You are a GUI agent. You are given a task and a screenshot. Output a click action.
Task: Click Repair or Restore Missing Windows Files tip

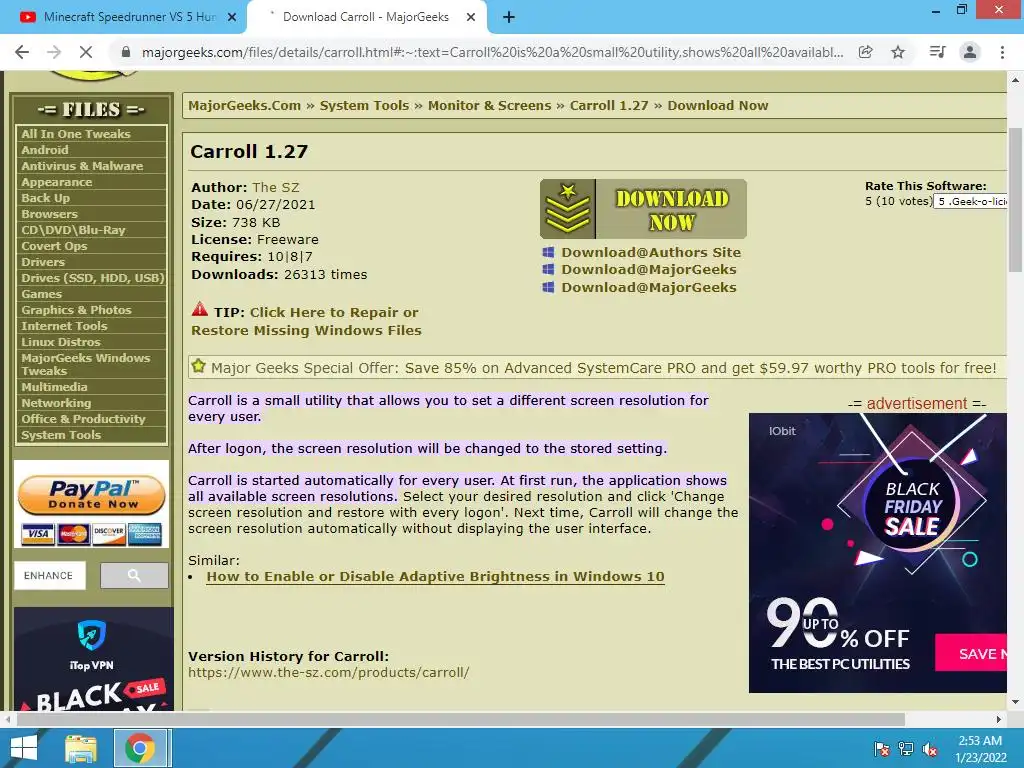click(x=306, y=321)
